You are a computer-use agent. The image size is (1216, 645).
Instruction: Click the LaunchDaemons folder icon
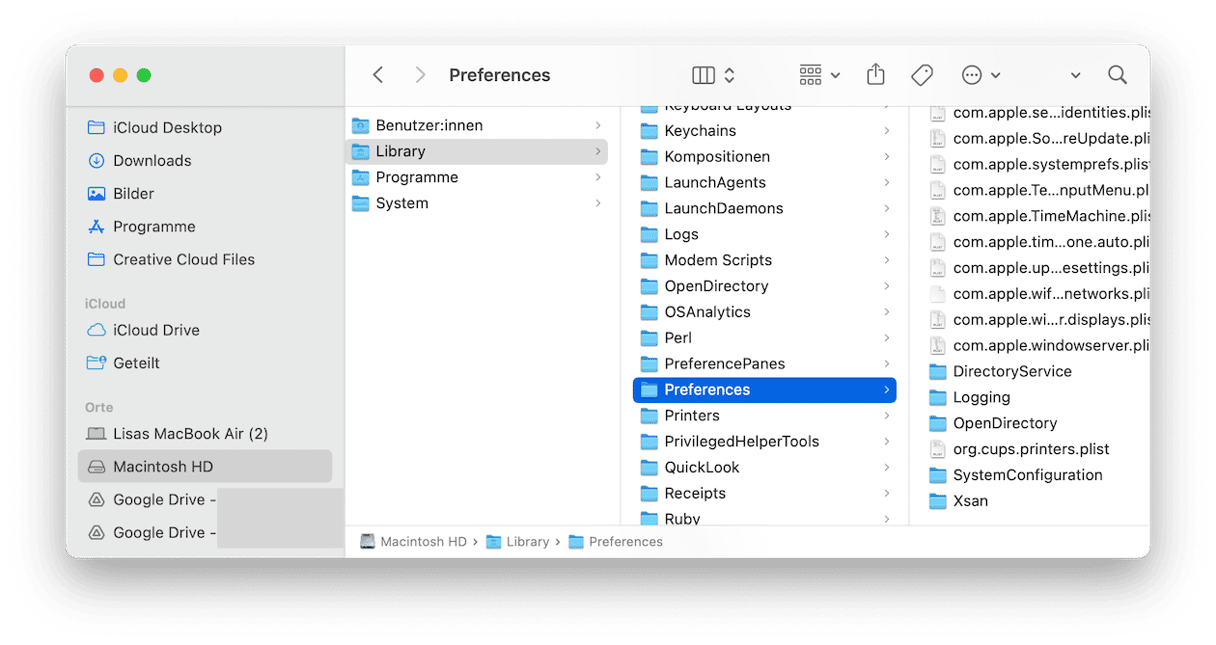648,208
